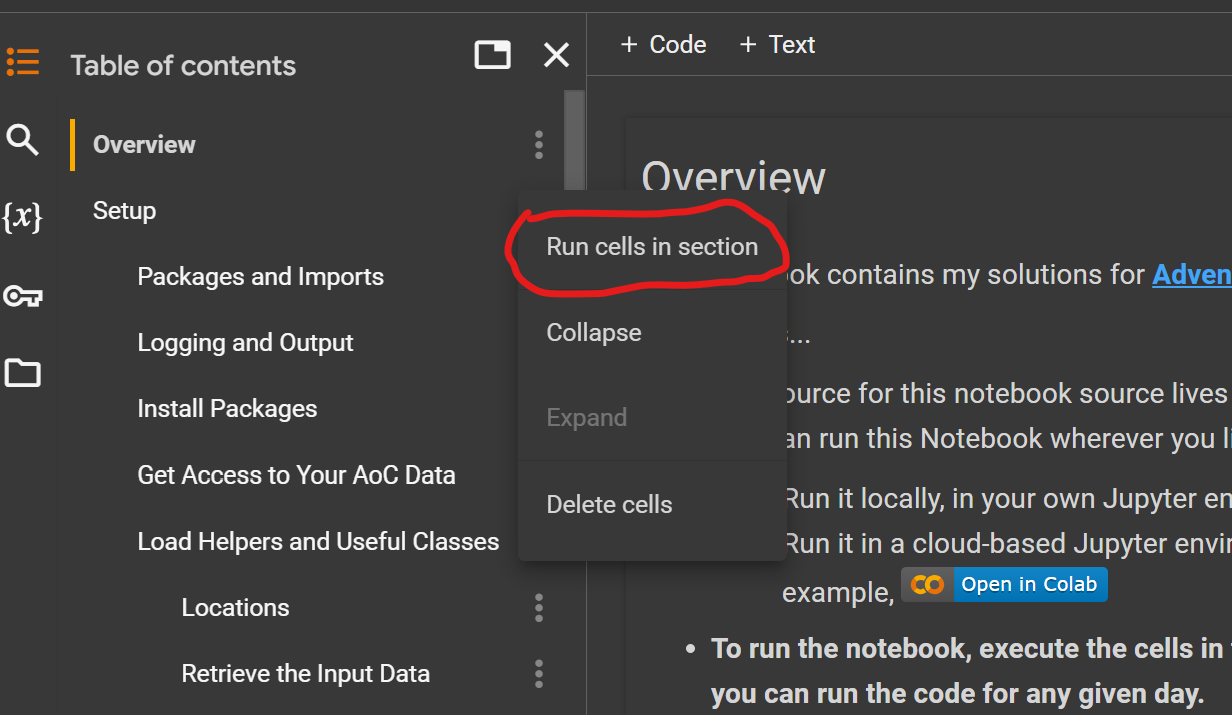Add a new Text cell
The width and height of the screenshot is (1232, 715).
(777, 45)
